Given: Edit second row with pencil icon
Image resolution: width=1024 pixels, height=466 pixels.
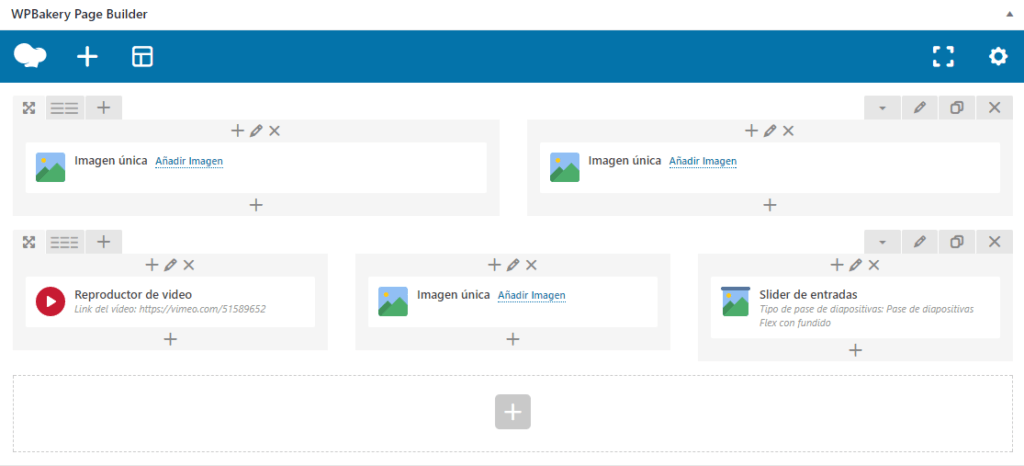Looking at the screenshot, I should click(919, 242).
